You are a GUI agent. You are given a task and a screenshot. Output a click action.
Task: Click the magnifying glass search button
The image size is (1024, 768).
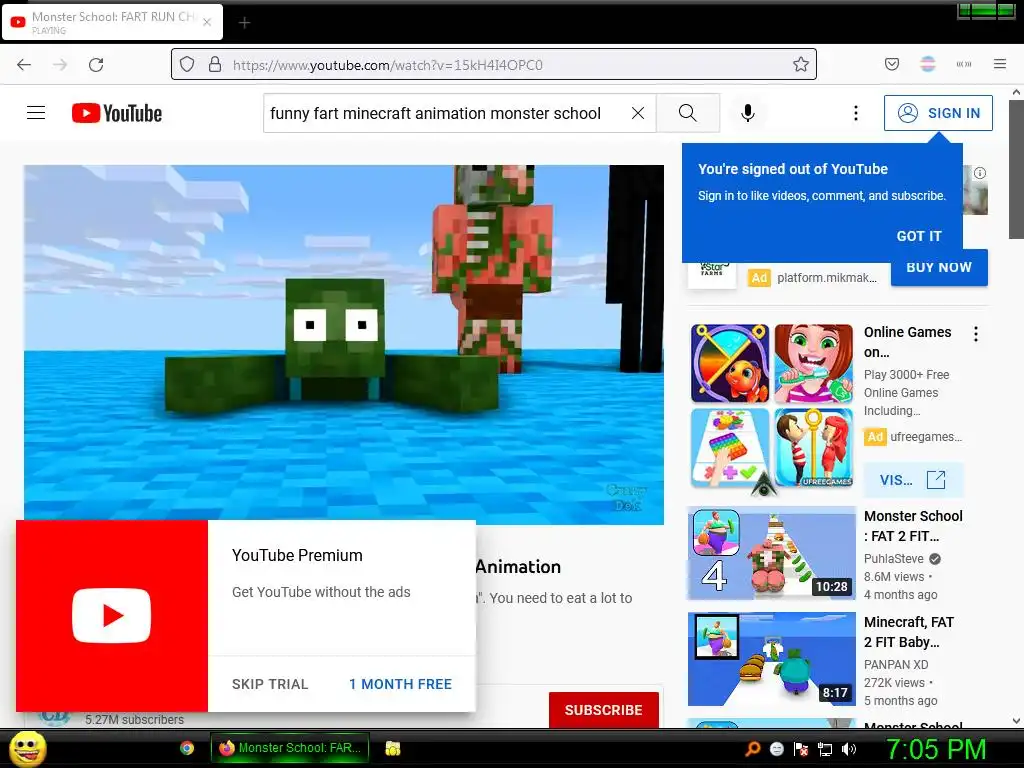click(688, 113)
